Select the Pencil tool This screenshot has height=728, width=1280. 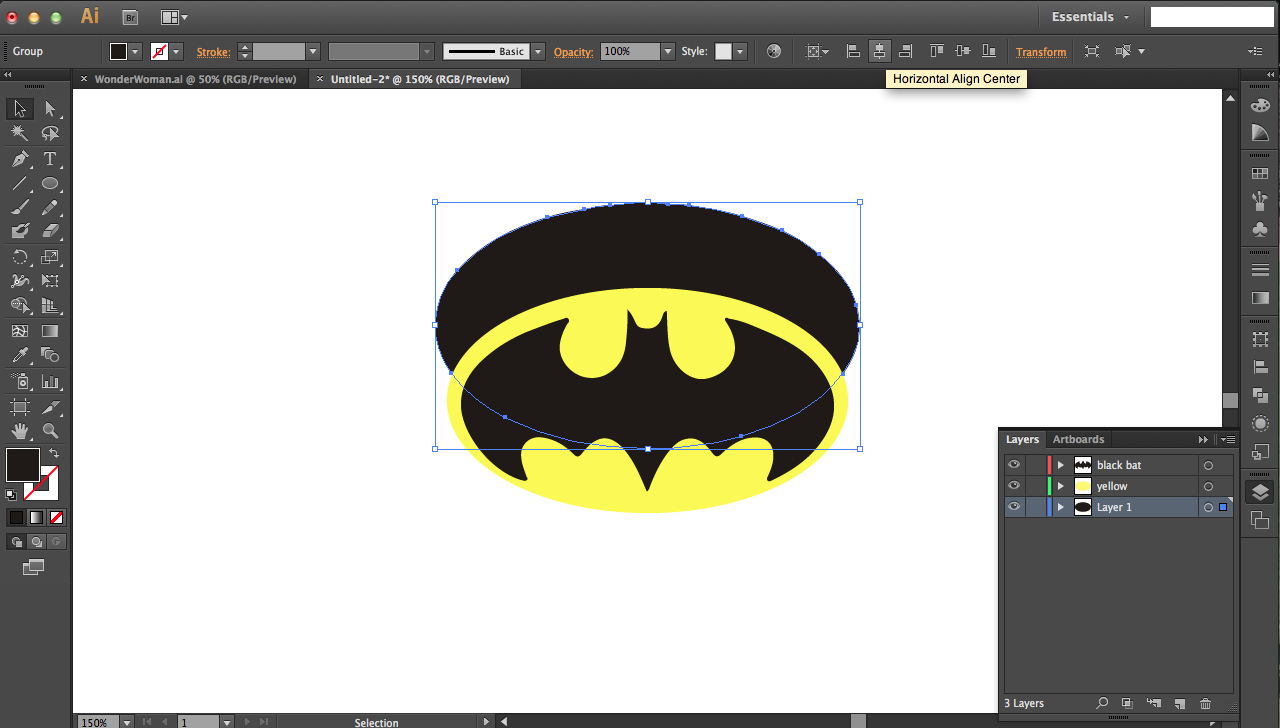point(50,208)
